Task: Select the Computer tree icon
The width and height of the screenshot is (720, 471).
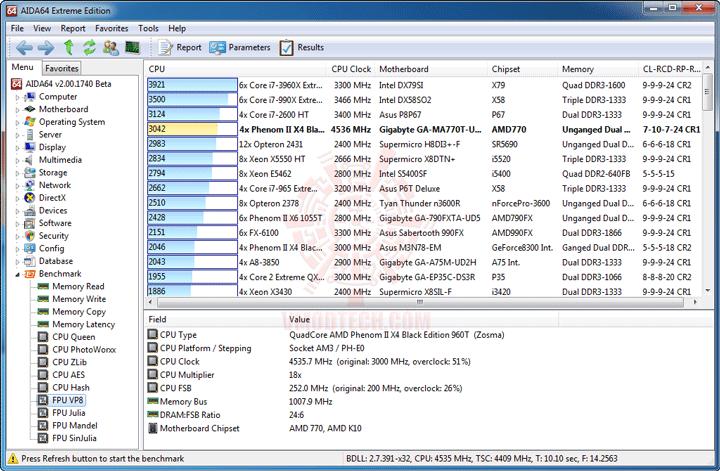Action: [x=30, y=96]
